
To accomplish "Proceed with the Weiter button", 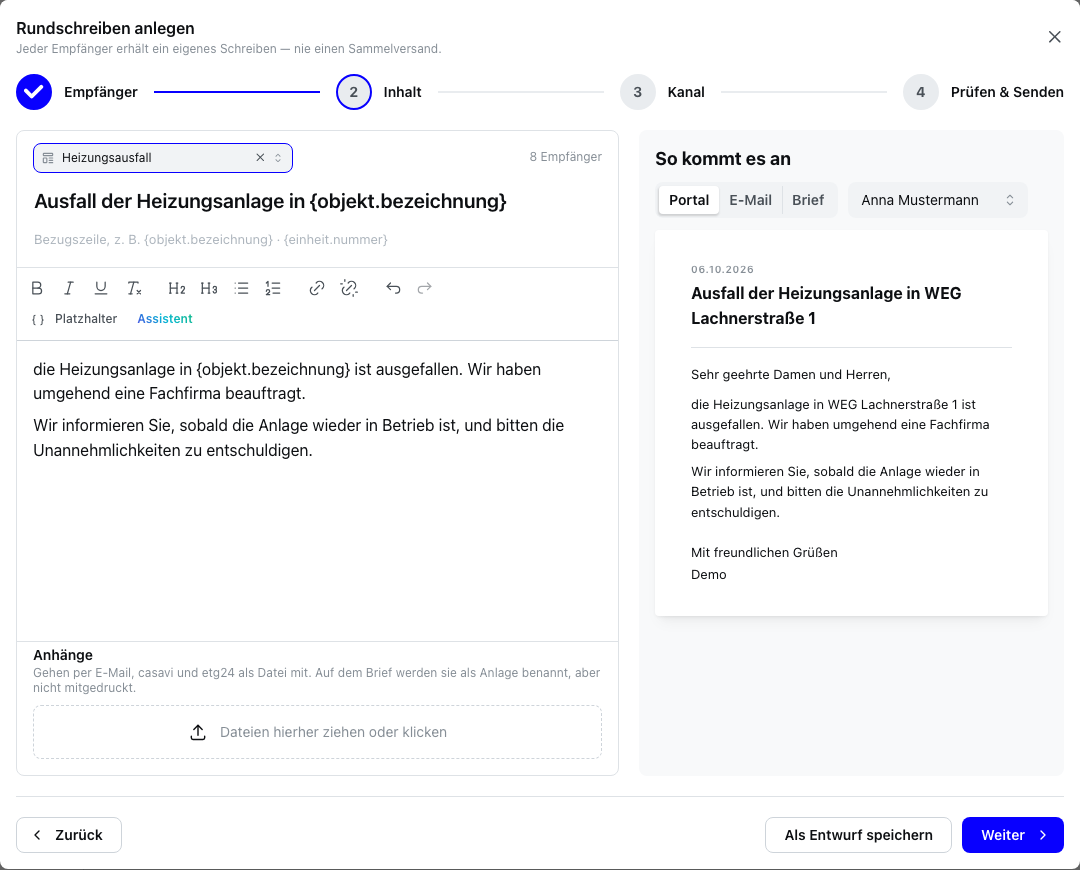I will [1012, 835].
